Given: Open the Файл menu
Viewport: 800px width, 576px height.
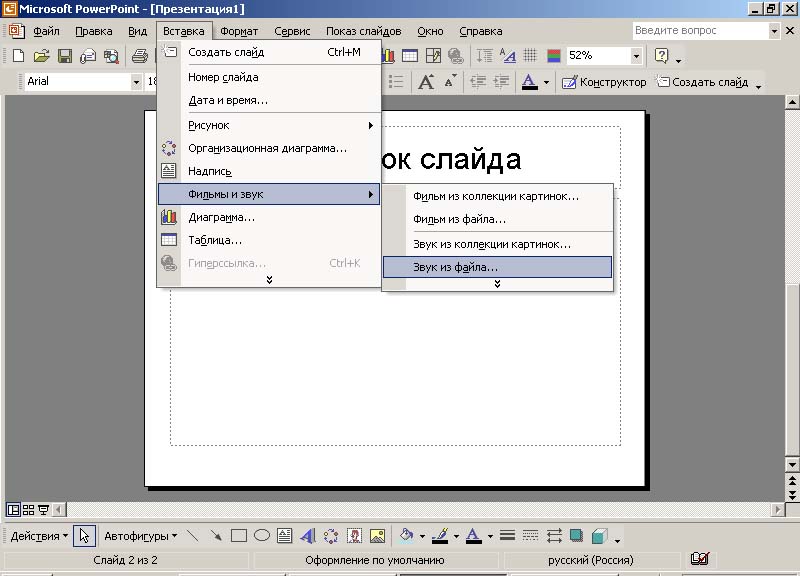Looking at the screenshot, I should [x=46, y=31].
